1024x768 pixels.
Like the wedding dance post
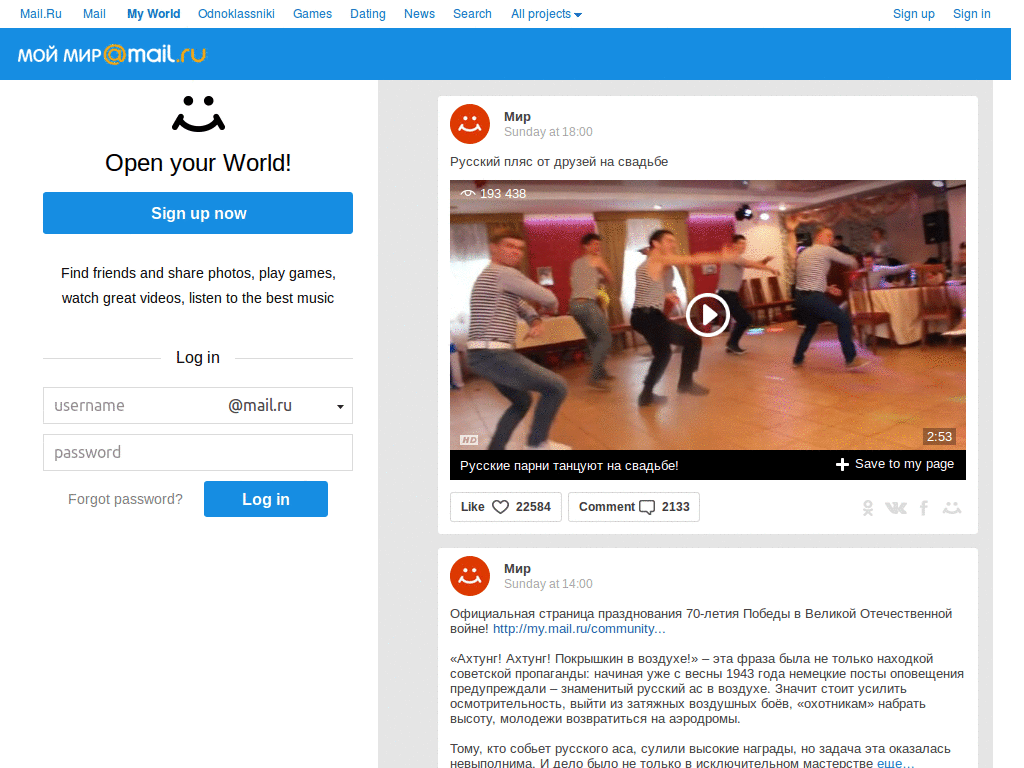click(505, 507)
